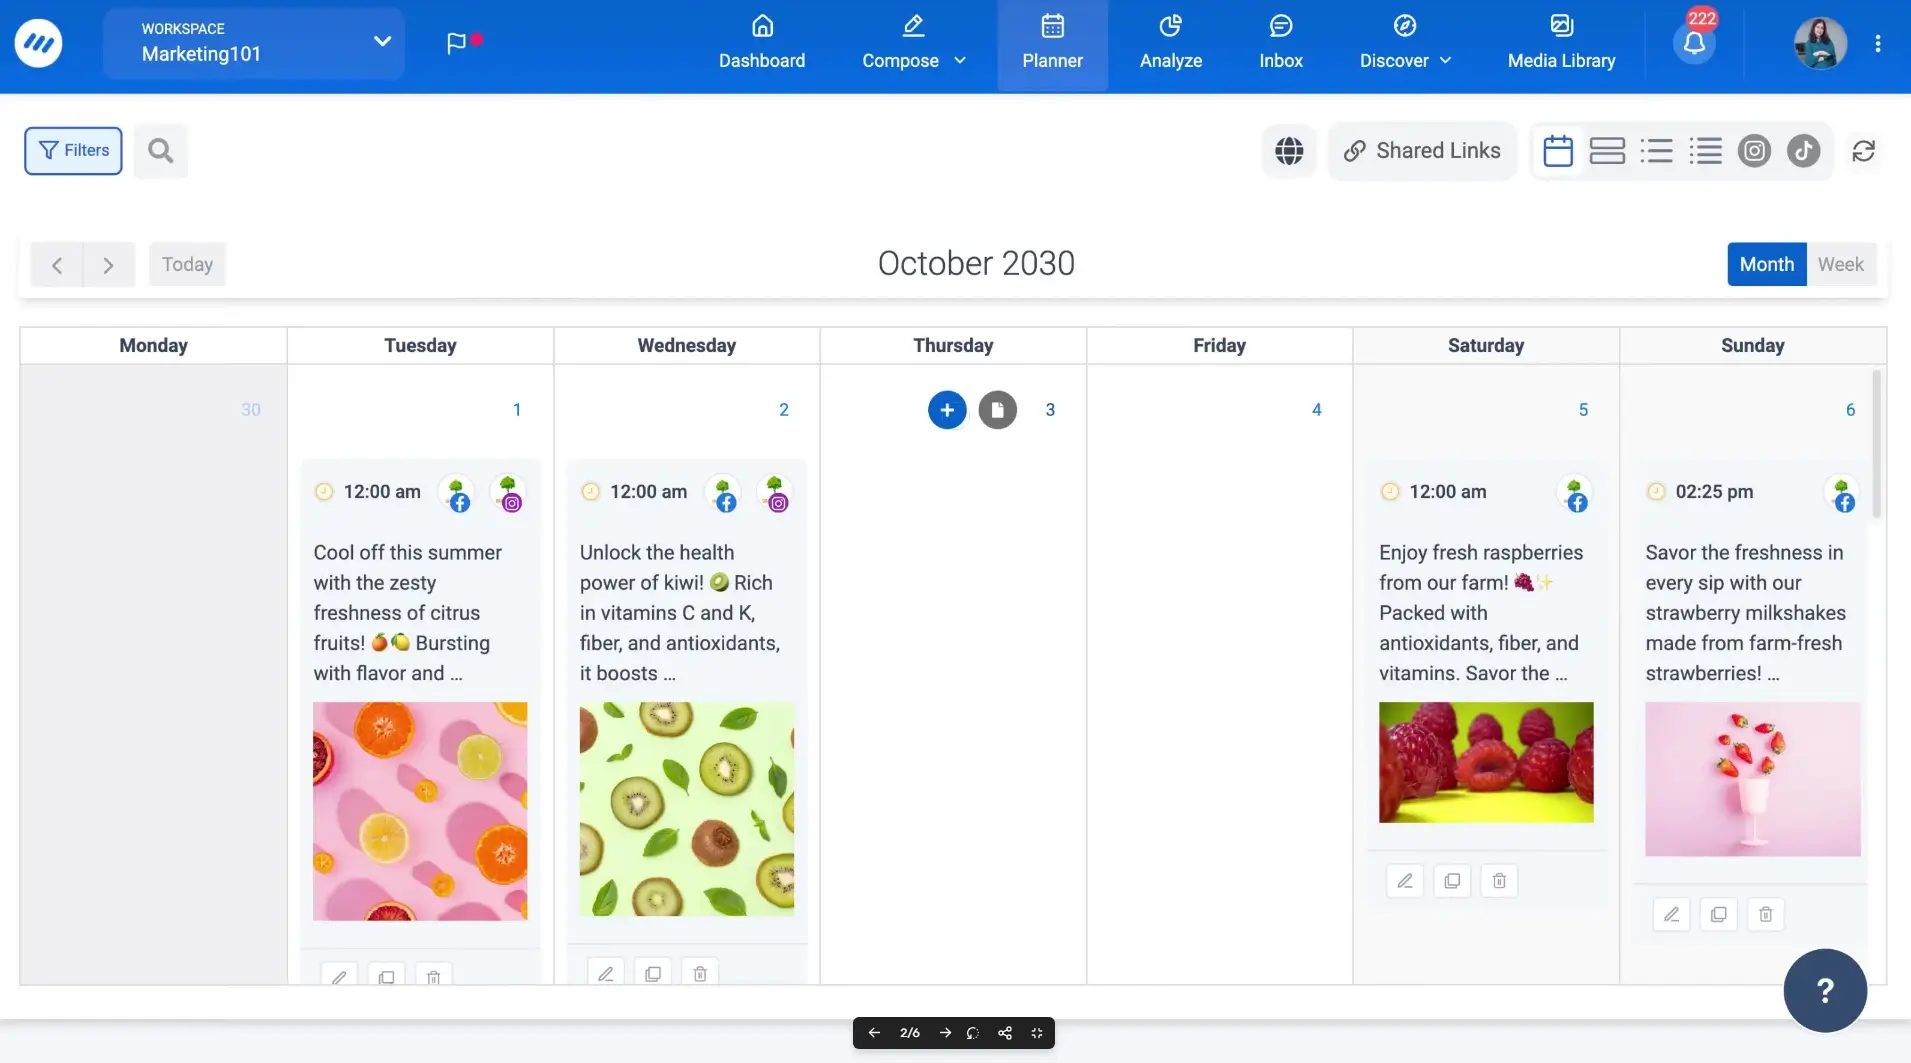This screenshot has height=1063, width=1911.
Task: Switch to Week view
Action: point(1840,264)
